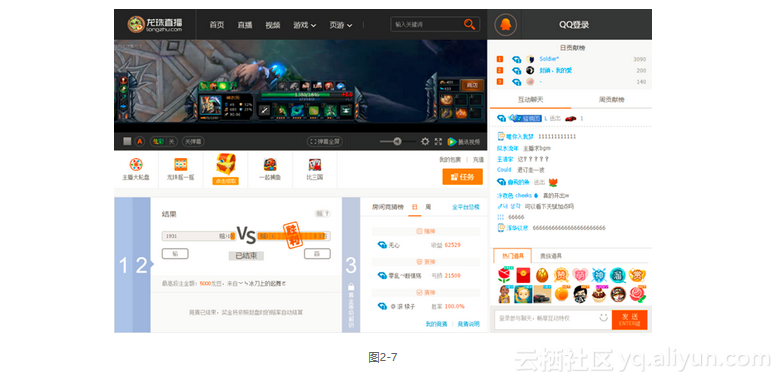The image size is (782, 382).
Task: Select the pink rose bouquet gift icon
Action: (x=637, y=294)
